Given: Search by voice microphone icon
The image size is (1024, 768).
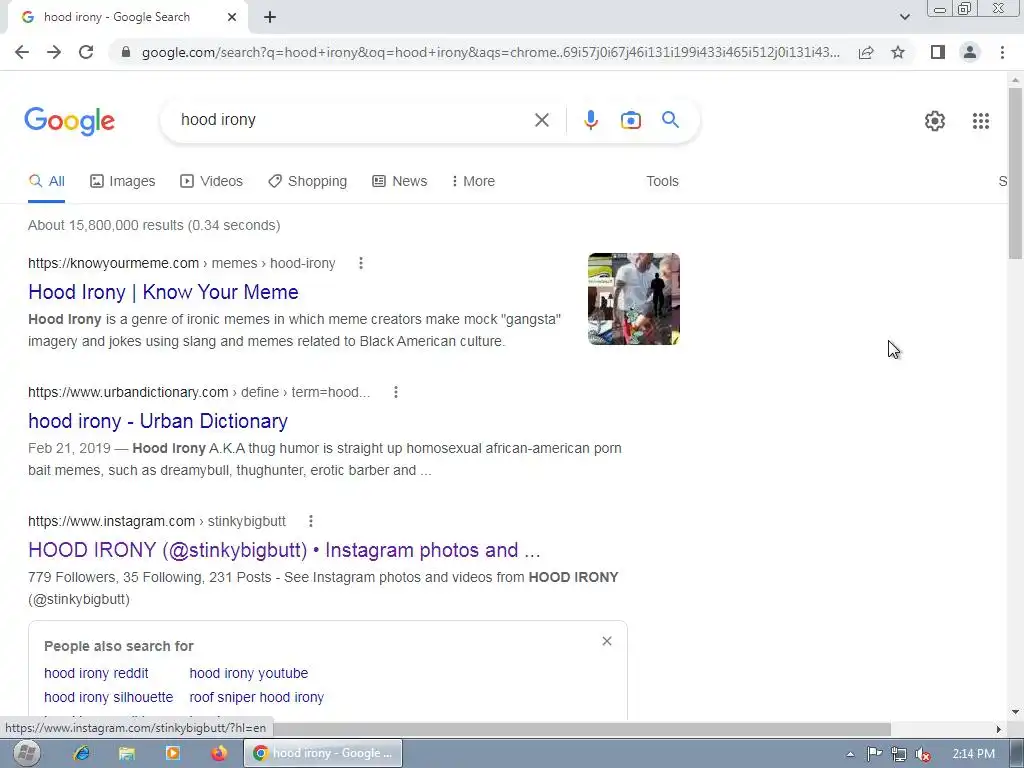Looking at the screenshot, I should 591,120.
